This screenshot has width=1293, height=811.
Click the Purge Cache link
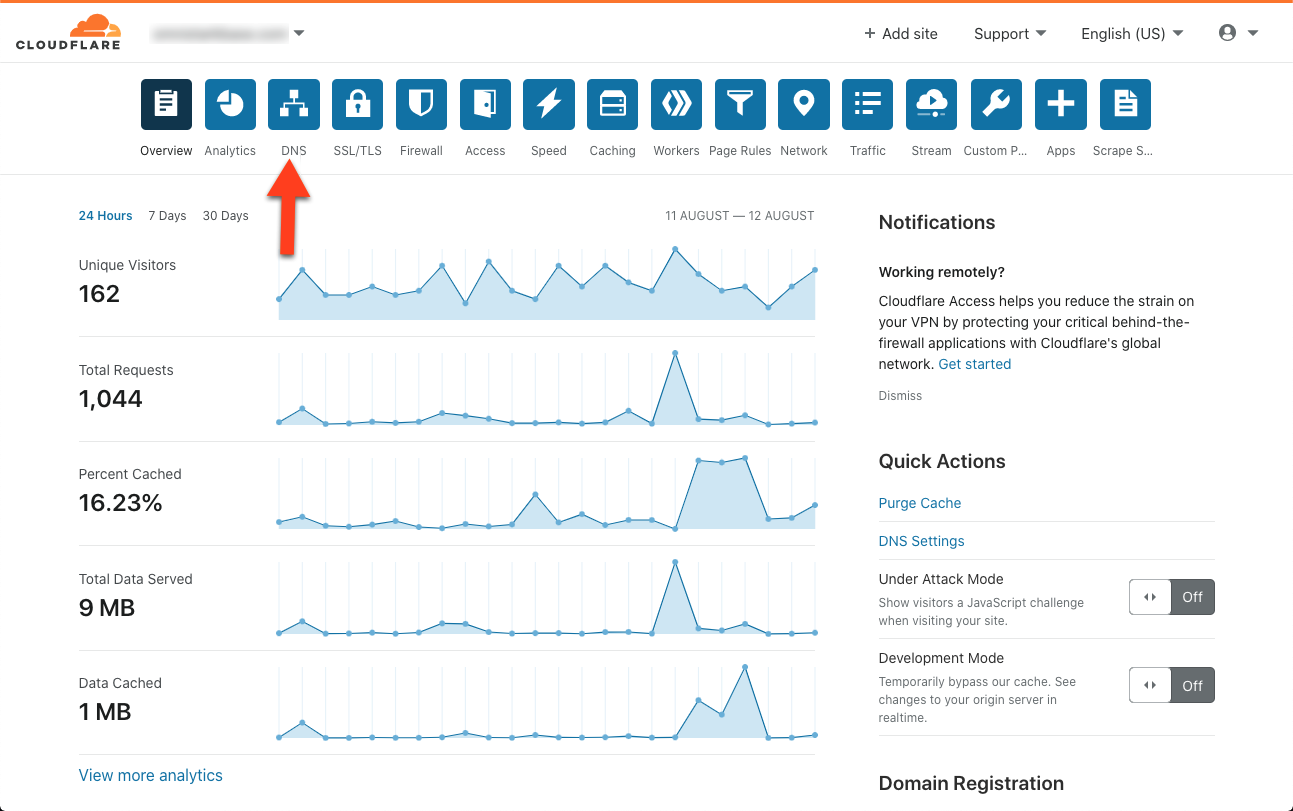click(920, 503)
